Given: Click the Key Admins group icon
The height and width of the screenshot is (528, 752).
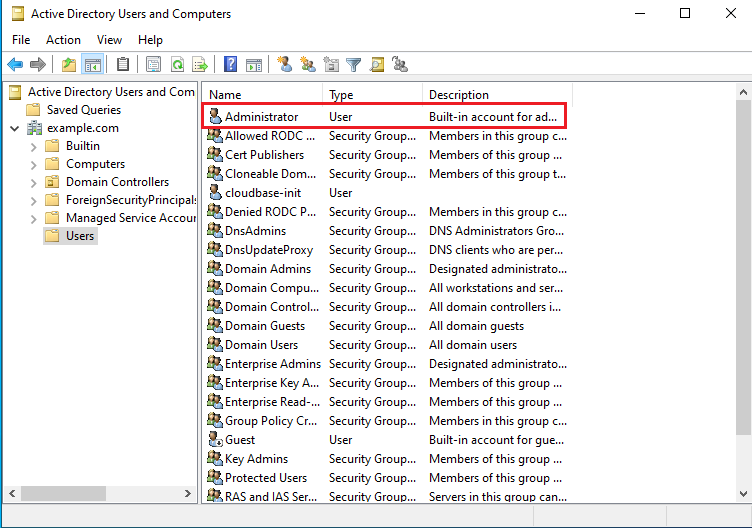Looking at the screenshot, I should [215, 458].
